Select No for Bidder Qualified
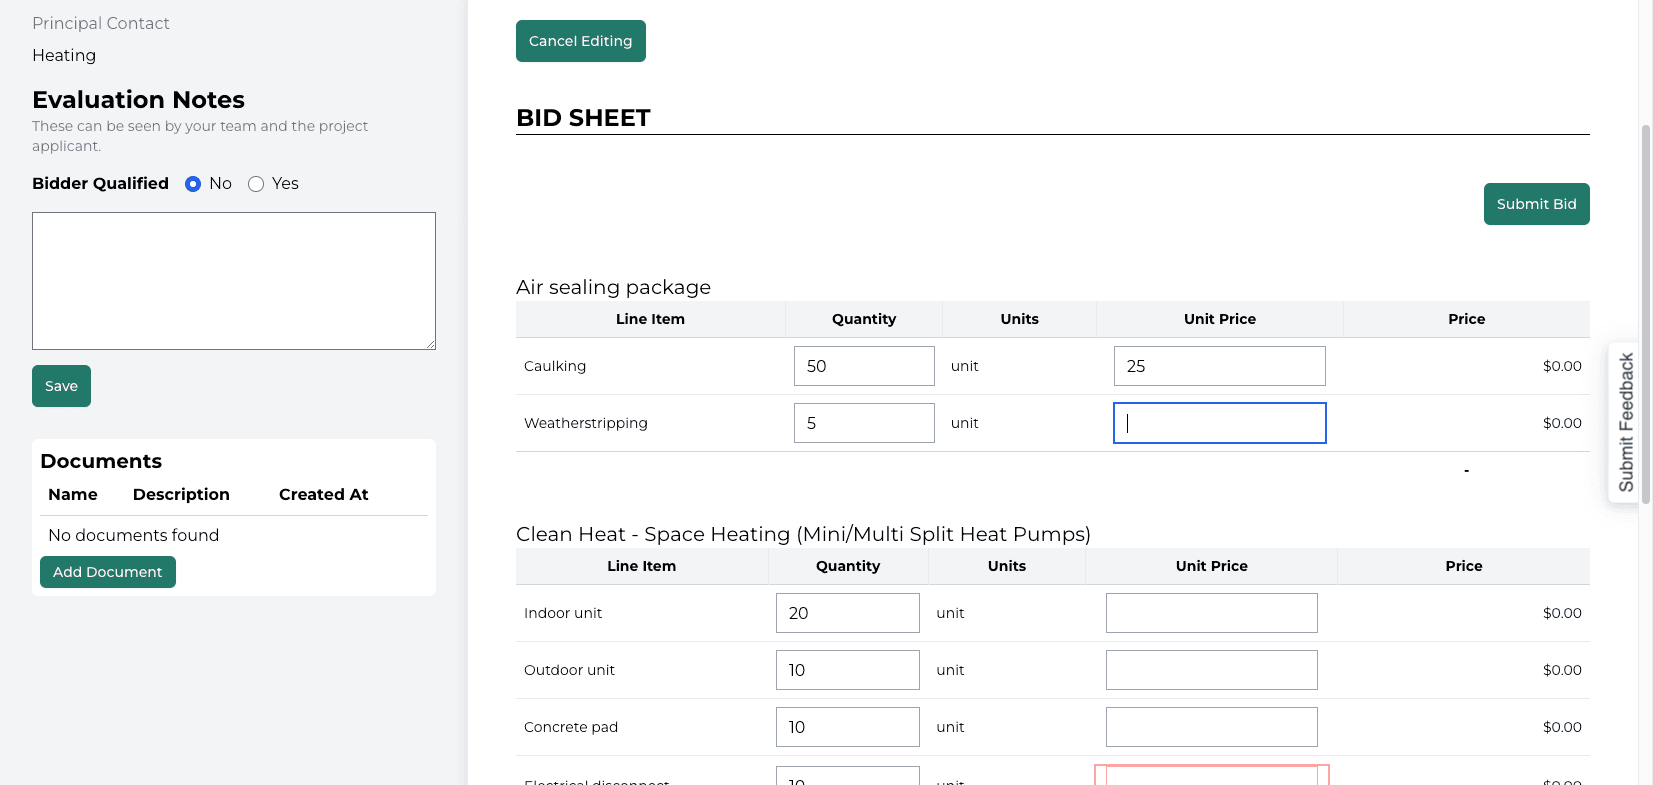 tap(193, 184)
